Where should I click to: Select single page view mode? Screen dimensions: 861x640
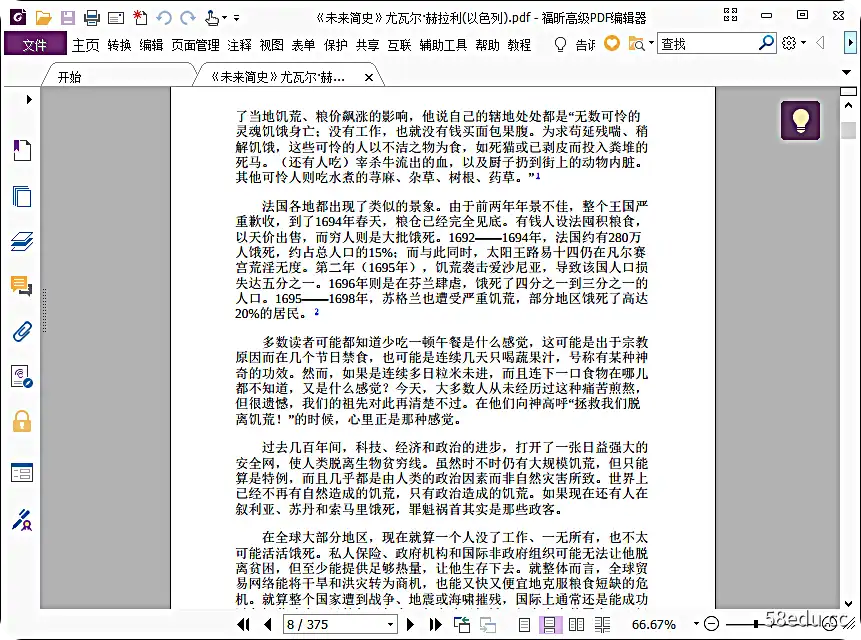pos(524,624)
